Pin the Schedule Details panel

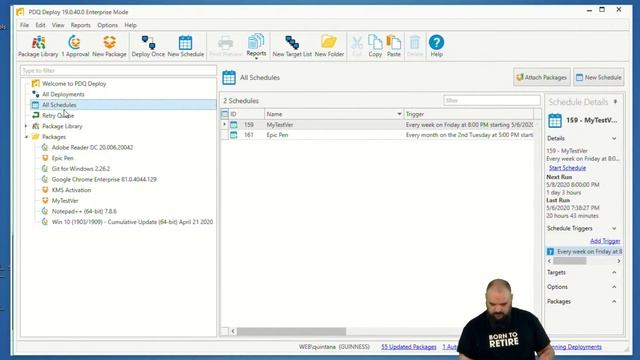616,102
